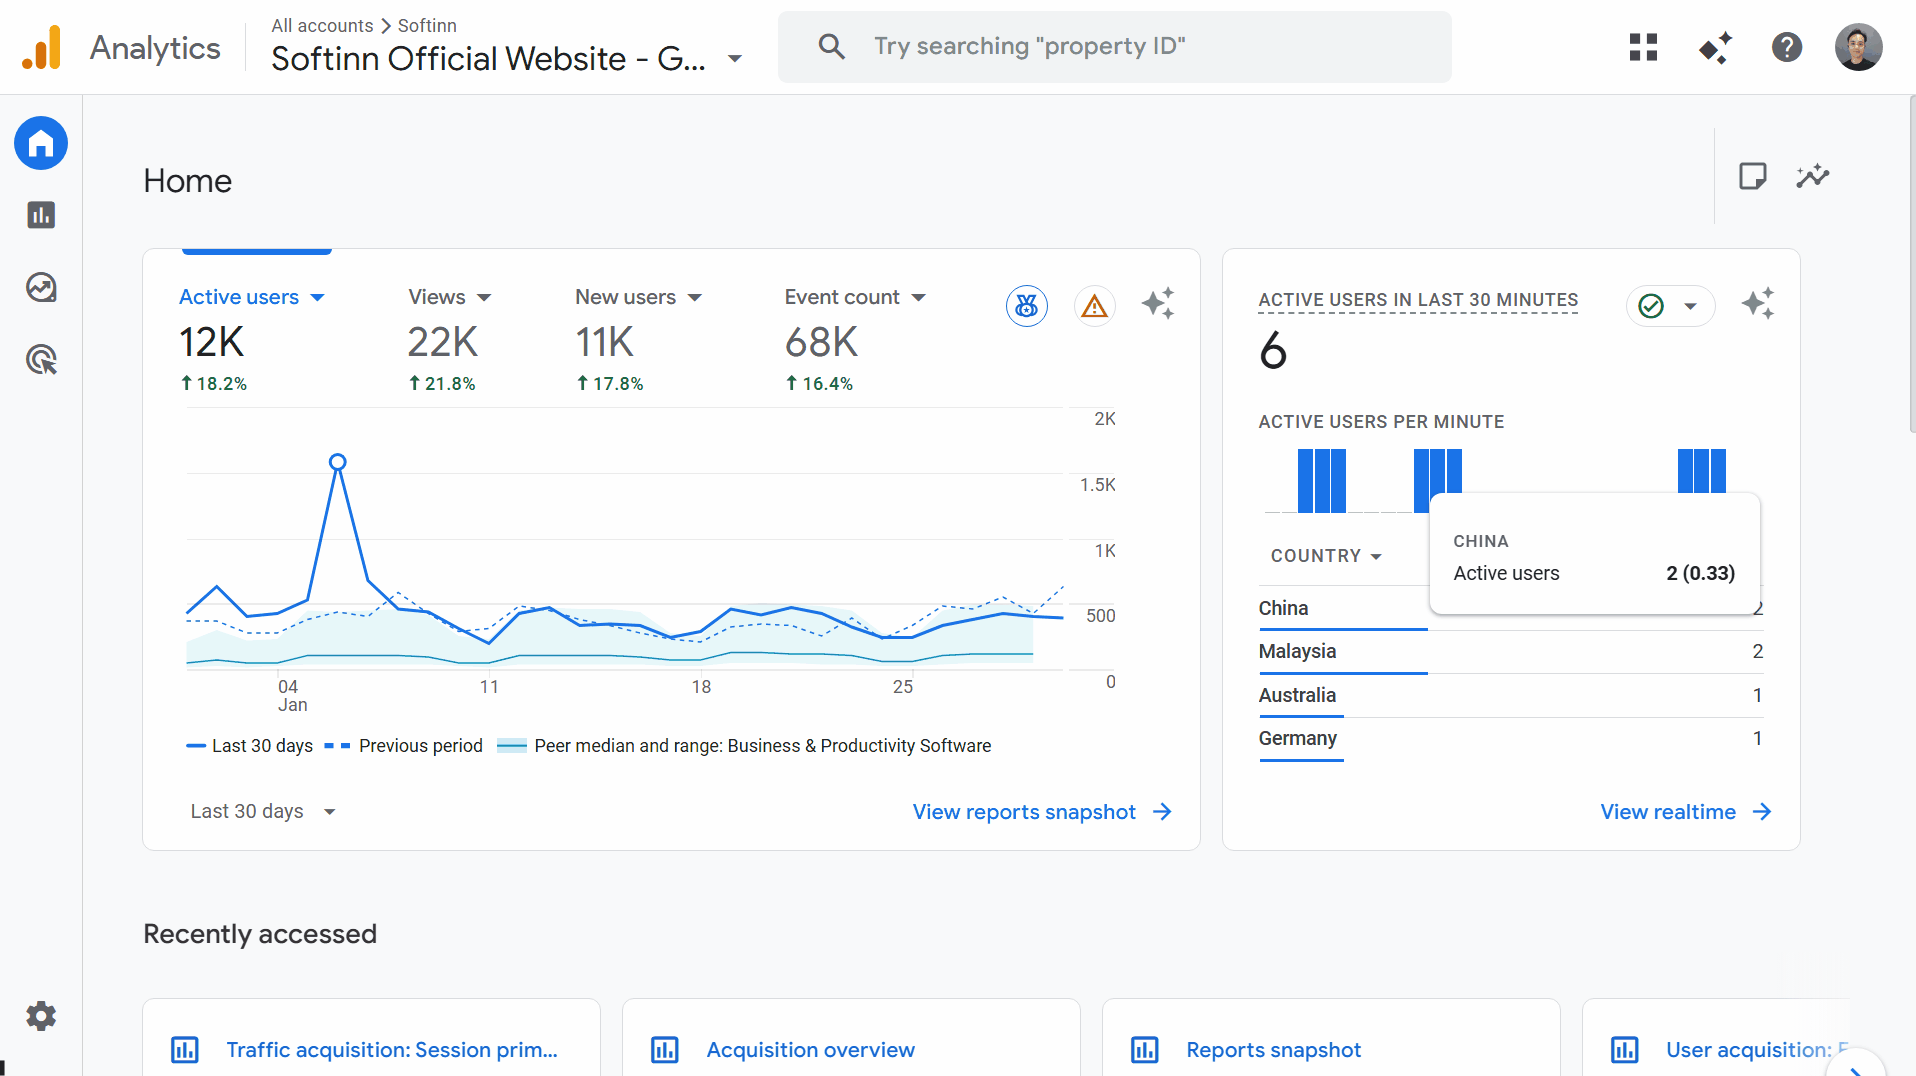
Task: Open the Explore section in the sidebar
Action: [x=40, y=288]
